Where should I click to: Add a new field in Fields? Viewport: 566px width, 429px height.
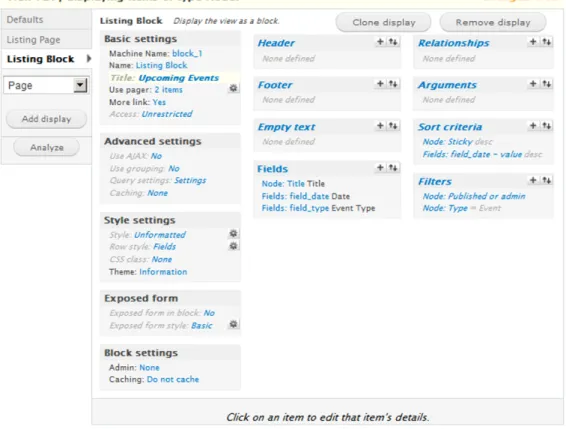tap(380, 168)
